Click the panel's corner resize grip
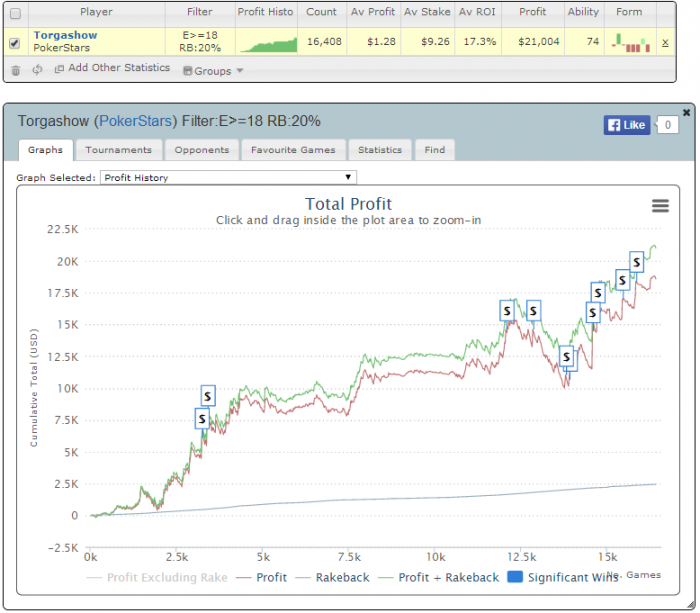Viewport: 700px width, 613px height. [691, 604]
